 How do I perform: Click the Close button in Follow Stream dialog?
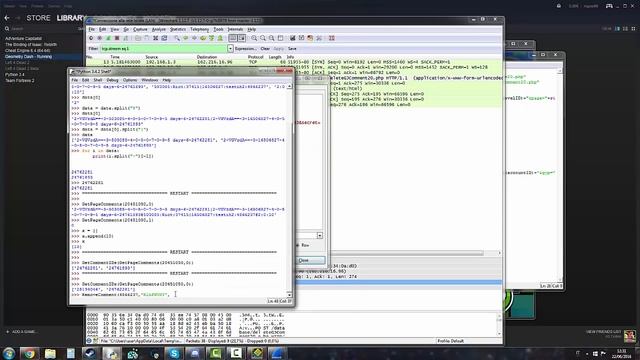point(310,260)
